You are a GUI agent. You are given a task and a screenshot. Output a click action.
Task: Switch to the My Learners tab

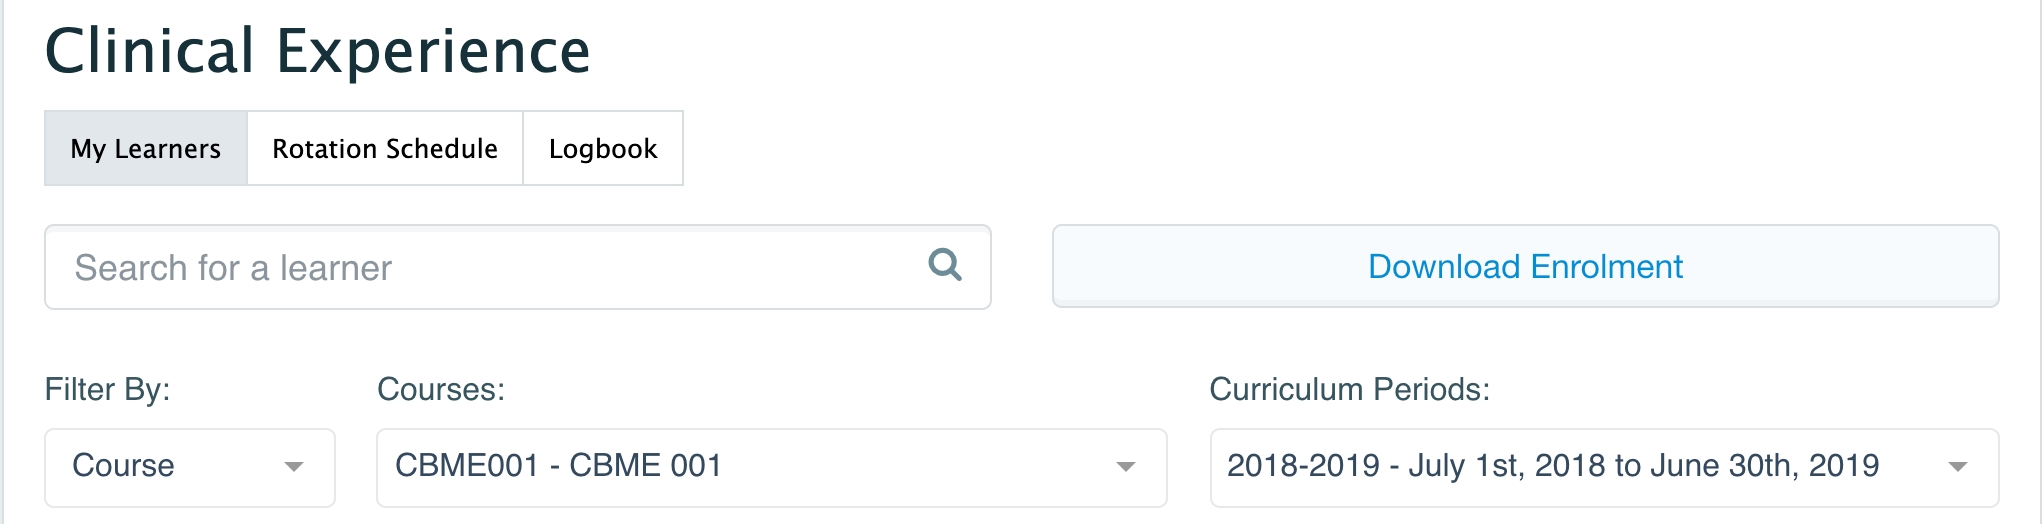point(146,149)
